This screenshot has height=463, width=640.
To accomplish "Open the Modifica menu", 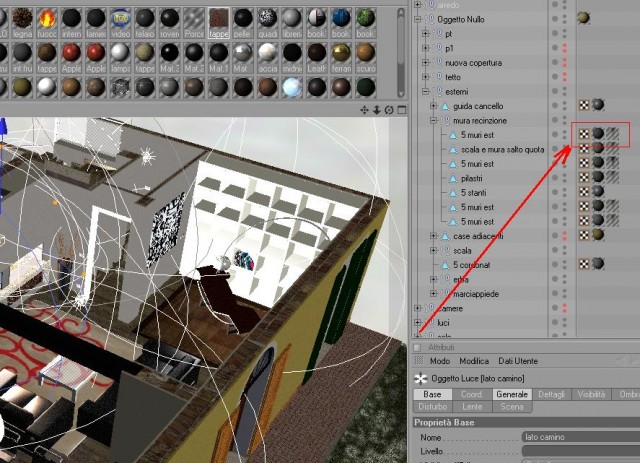I will click(474, 361).
